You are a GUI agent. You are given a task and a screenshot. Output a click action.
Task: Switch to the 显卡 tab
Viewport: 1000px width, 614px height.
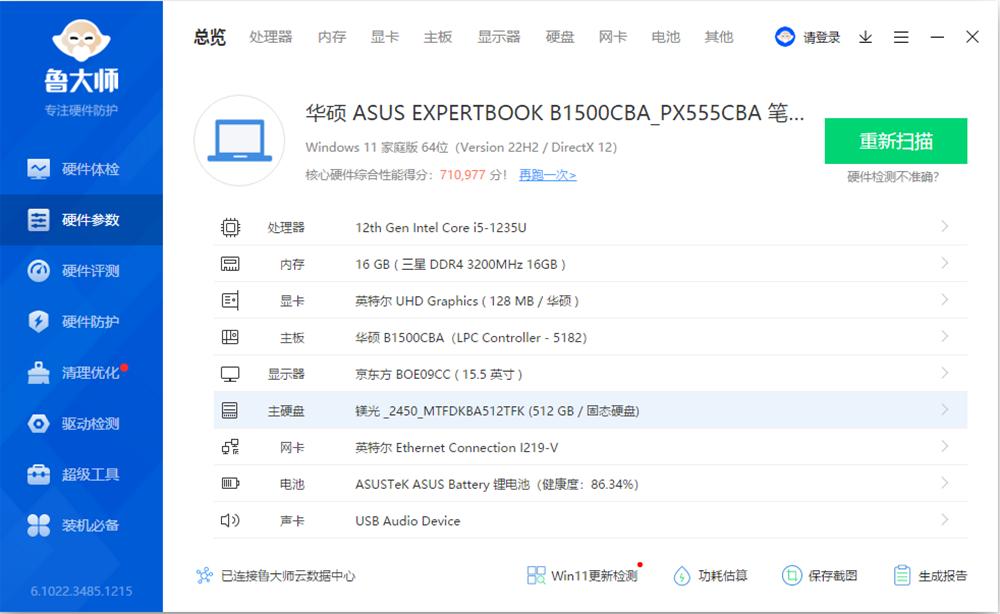pos(384,37)
